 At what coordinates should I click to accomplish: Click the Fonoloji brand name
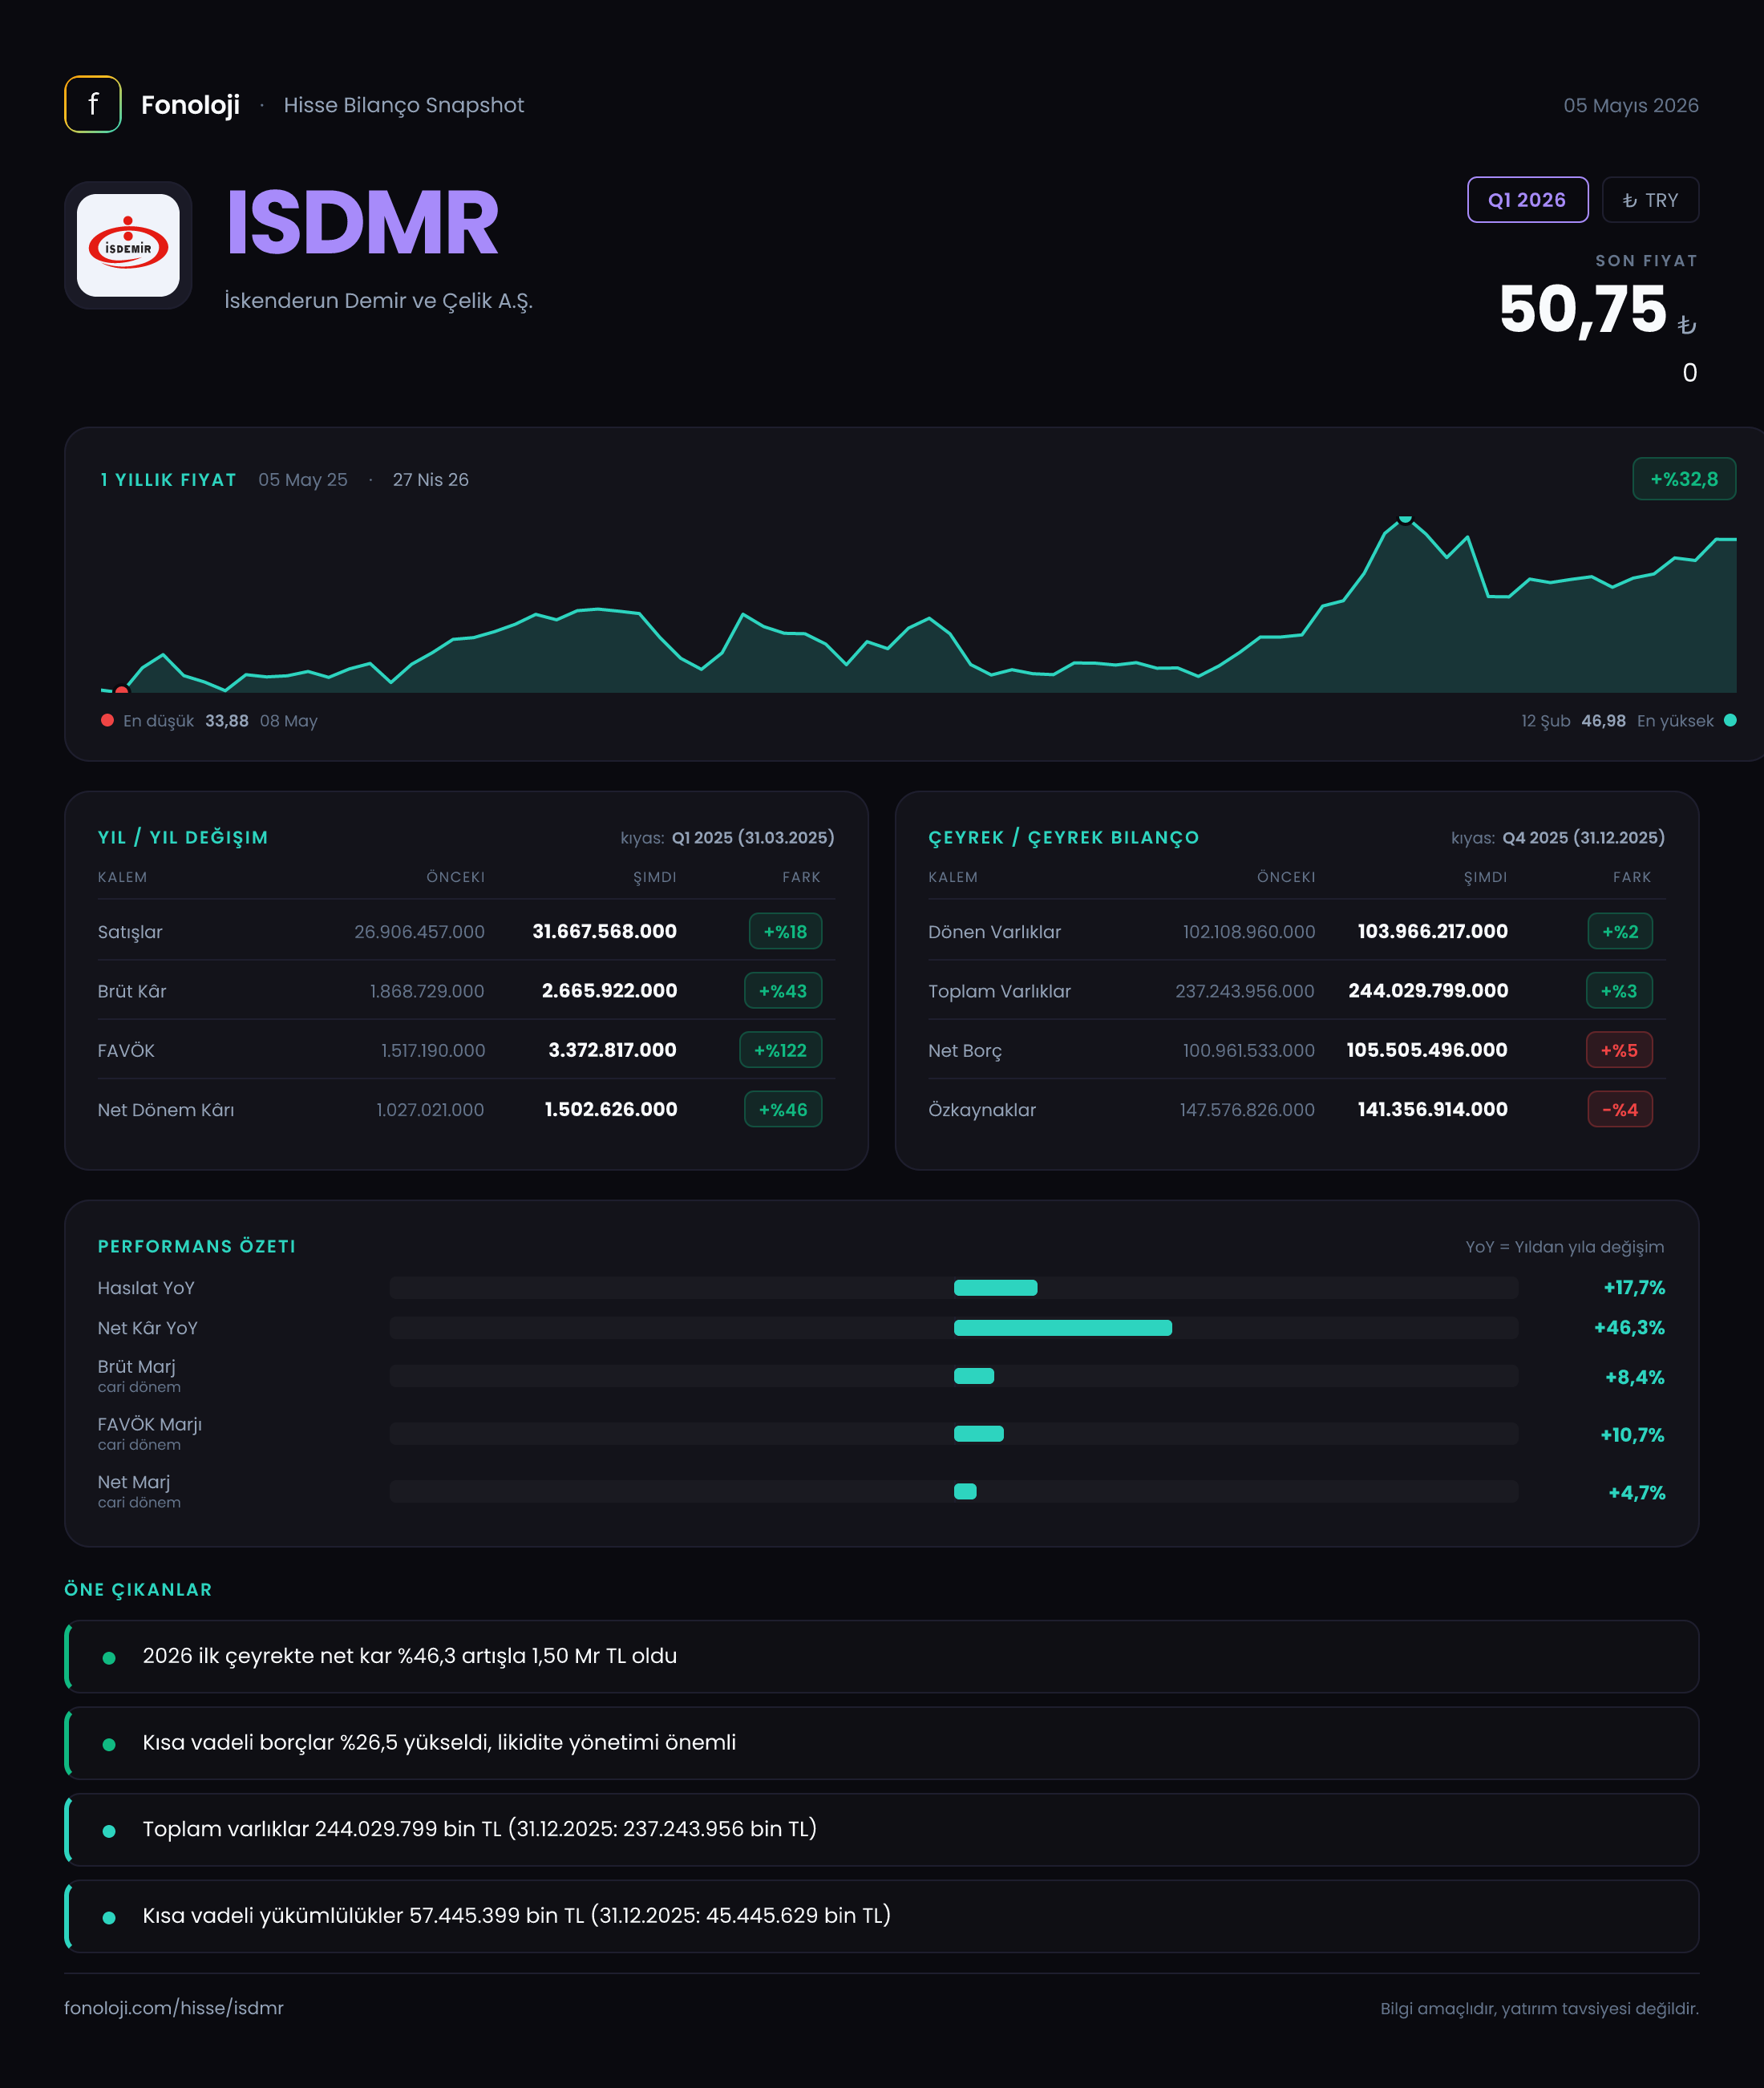tap(190, 105)
